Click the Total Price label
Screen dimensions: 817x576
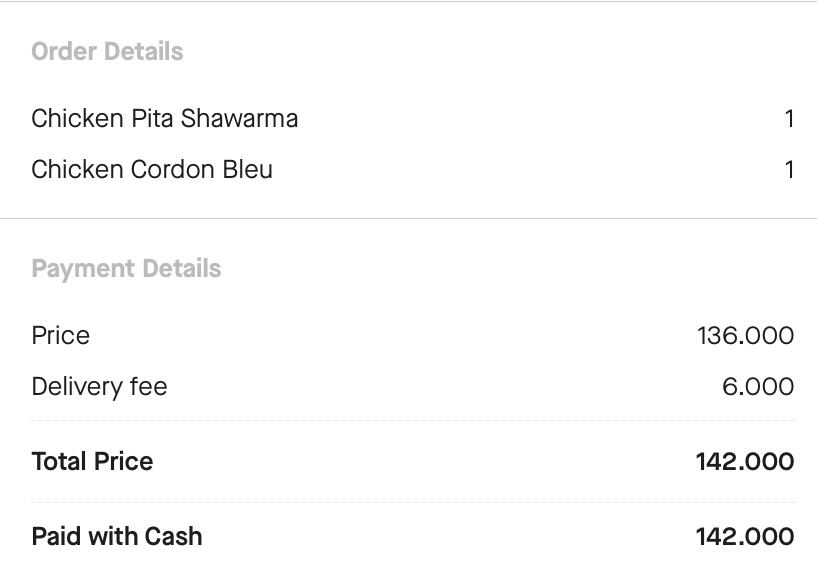pyautogui.click(x=92, y=461)
